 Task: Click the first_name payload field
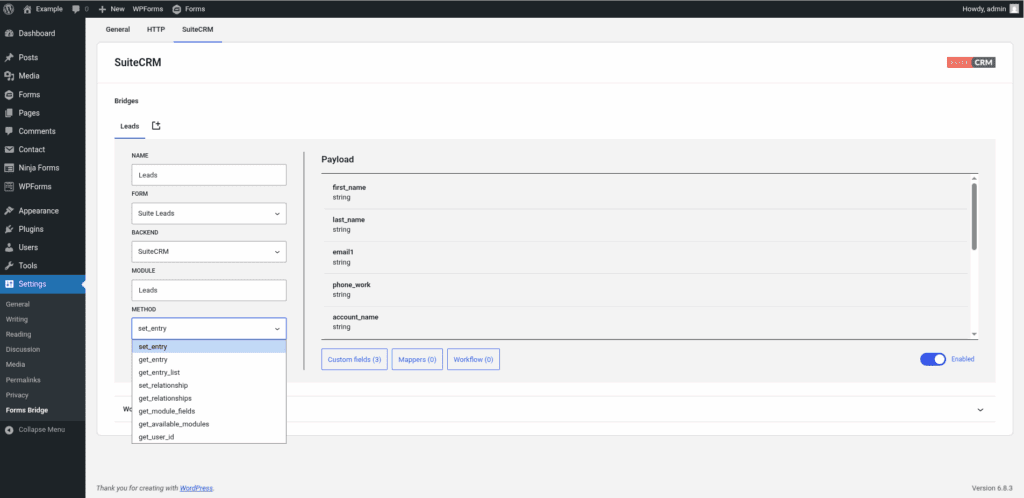click(x=644, y=192)
